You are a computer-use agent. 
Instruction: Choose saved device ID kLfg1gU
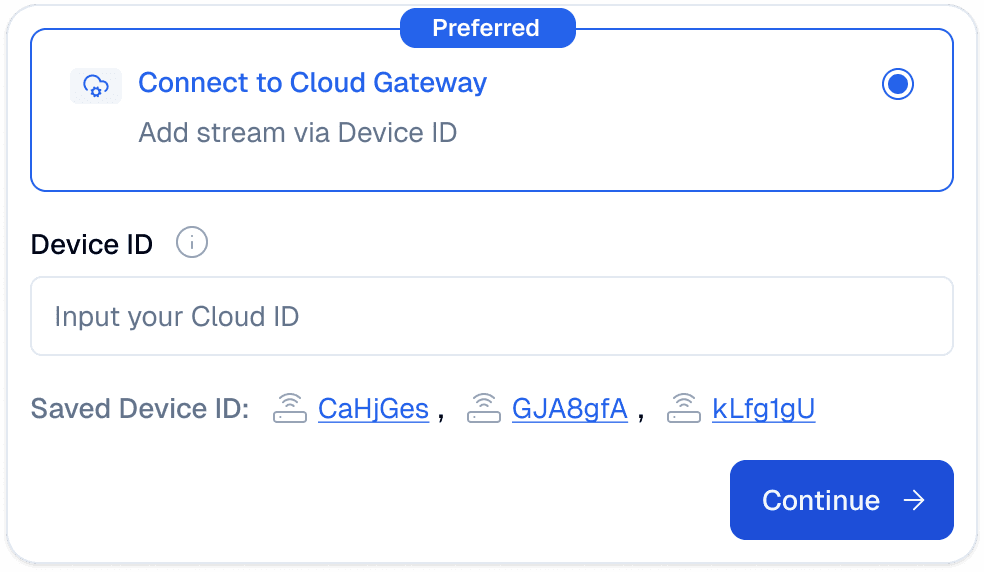click(764, 409)
